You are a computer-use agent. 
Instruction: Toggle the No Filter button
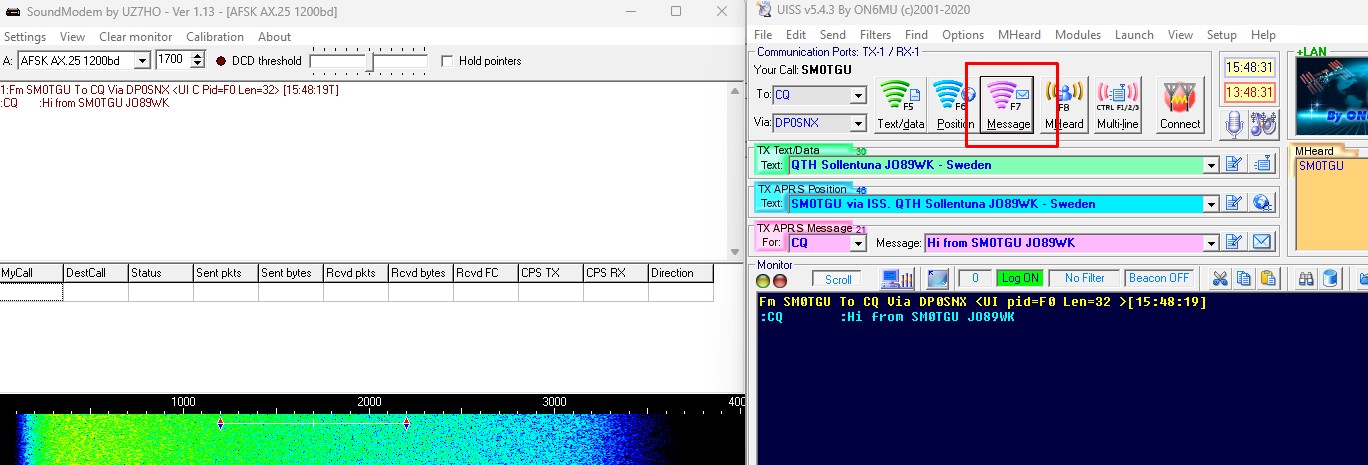tap(1084, 278)
